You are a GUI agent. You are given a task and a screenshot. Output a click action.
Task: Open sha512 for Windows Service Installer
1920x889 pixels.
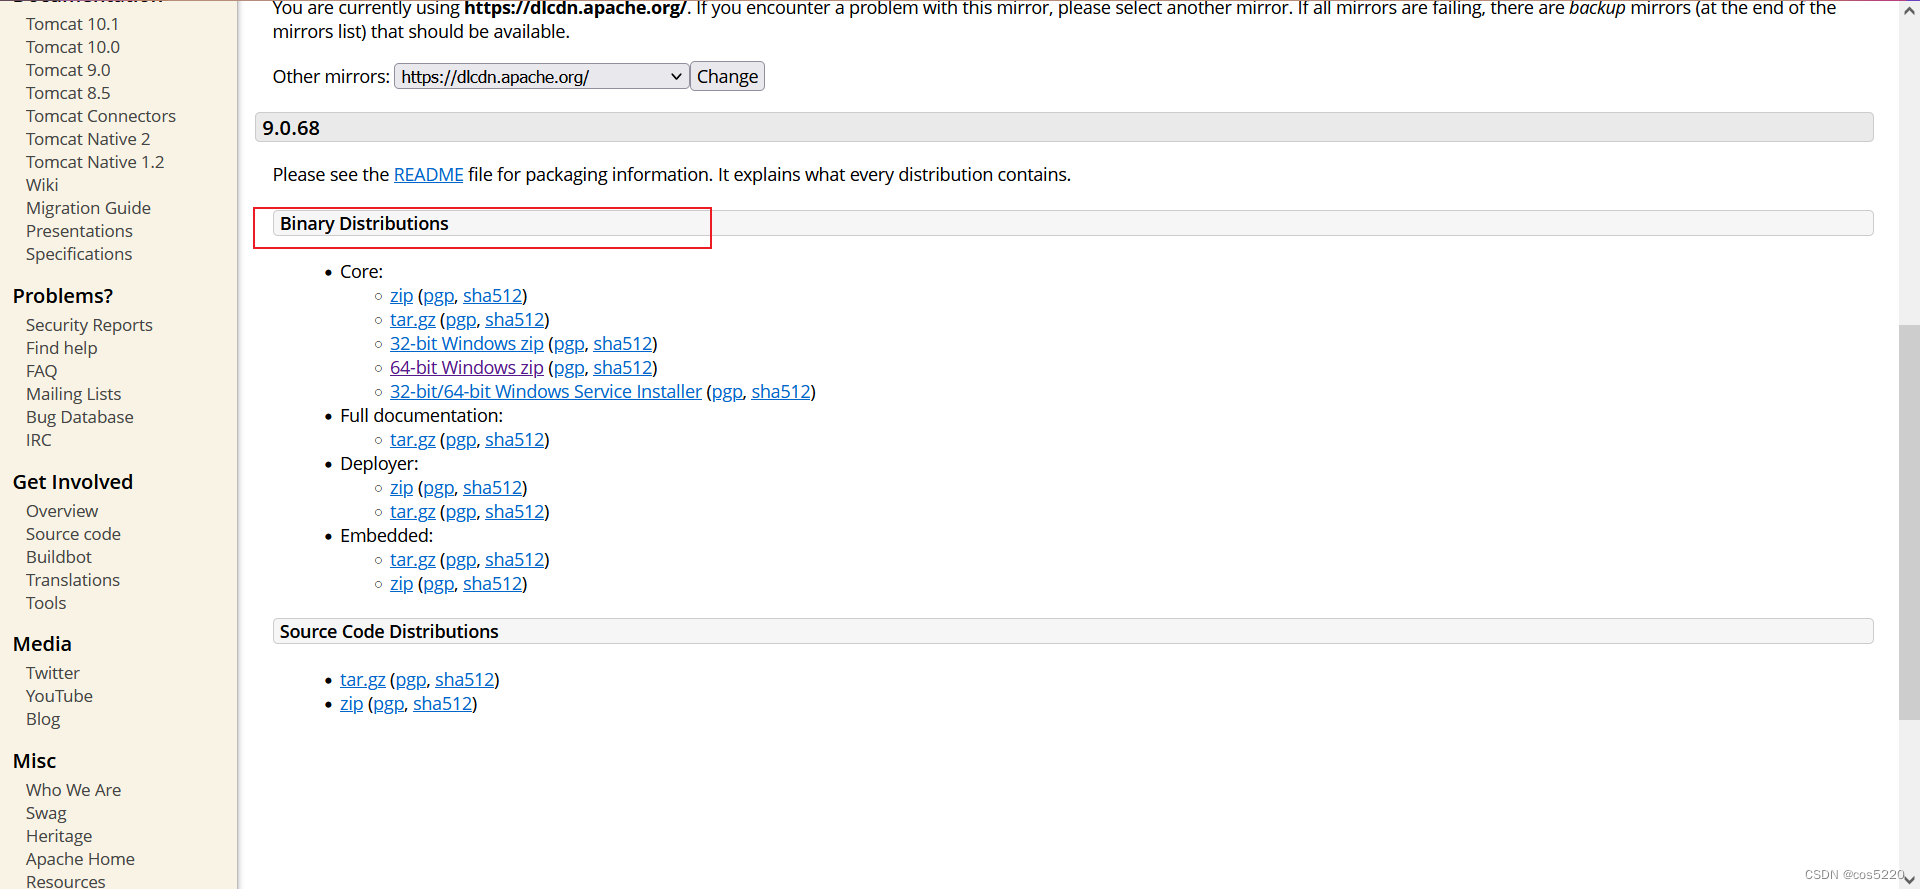click(x=780, y=392)
